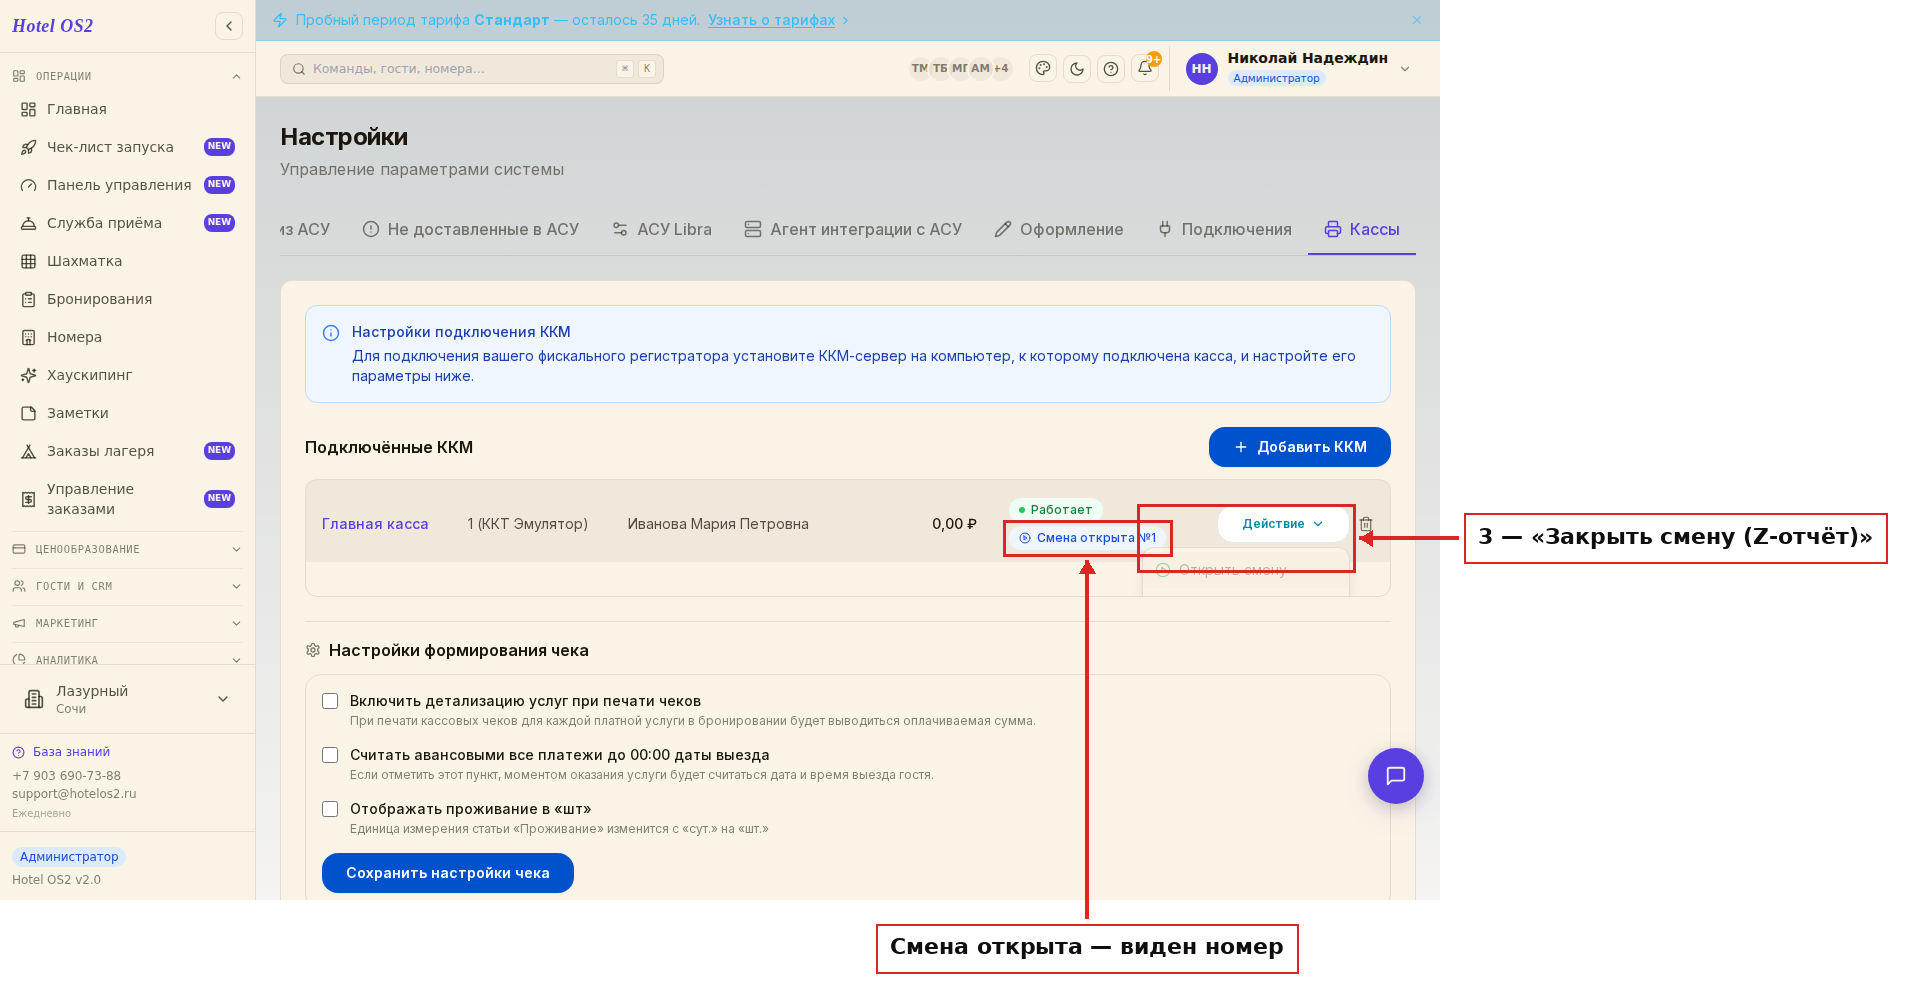Switch to АСУ Libra tab
1911x997 pixels.
tap(662, 229)
